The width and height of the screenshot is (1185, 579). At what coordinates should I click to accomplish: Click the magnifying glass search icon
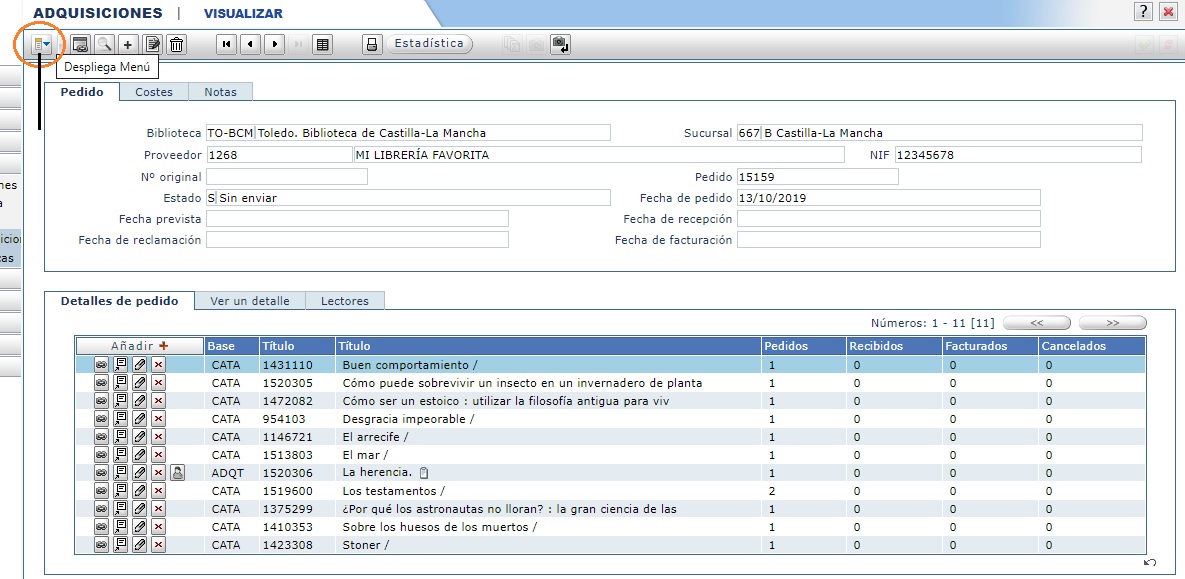coord(104,44)
